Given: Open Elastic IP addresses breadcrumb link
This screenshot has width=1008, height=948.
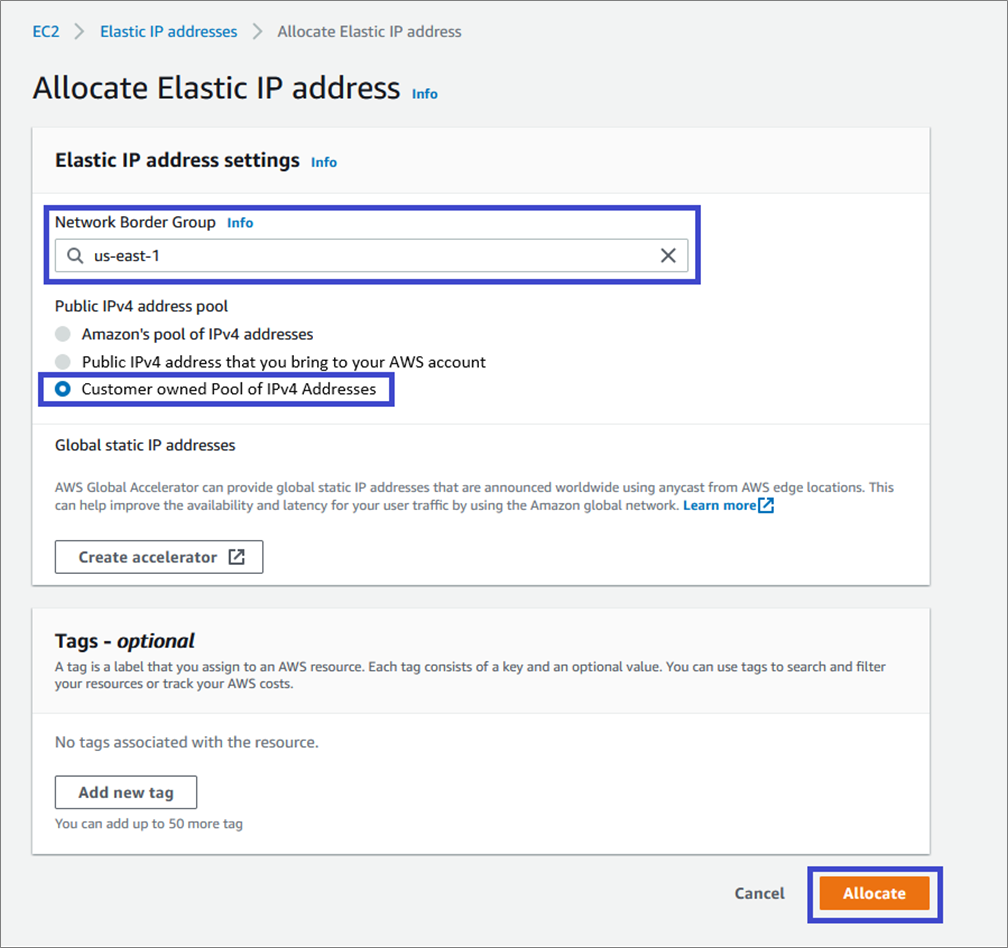Looking at the screenshot, I should [x=168, y=31].
